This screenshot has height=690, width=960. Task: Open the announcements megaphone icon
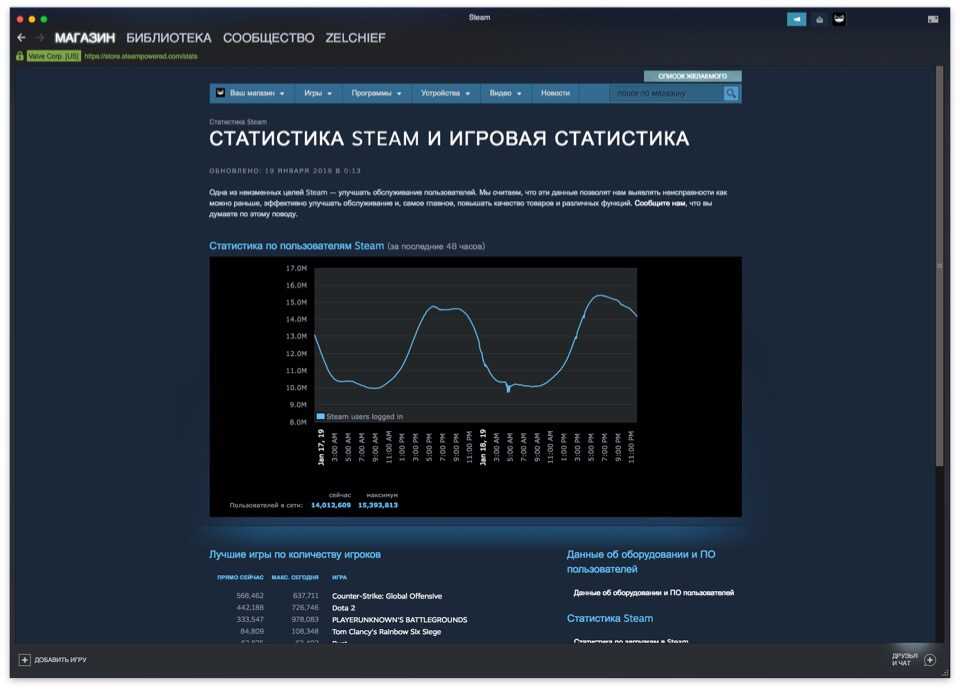point(796,19)
